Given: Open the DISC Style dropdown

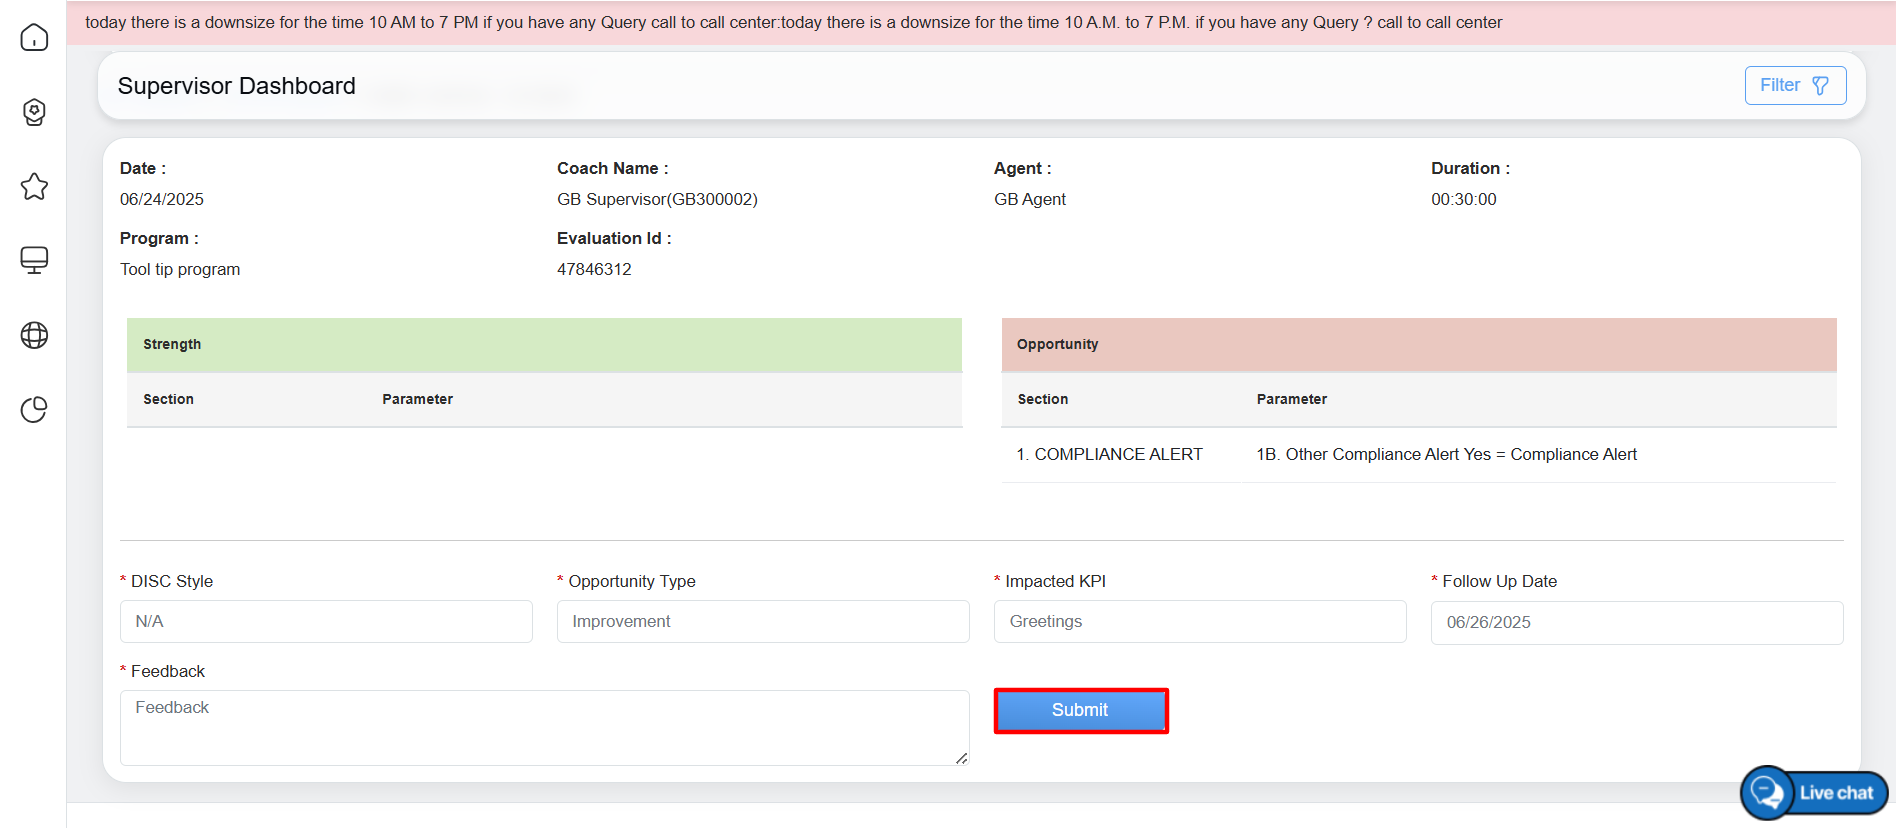Looking at the screenshot, I should point(326,622).
